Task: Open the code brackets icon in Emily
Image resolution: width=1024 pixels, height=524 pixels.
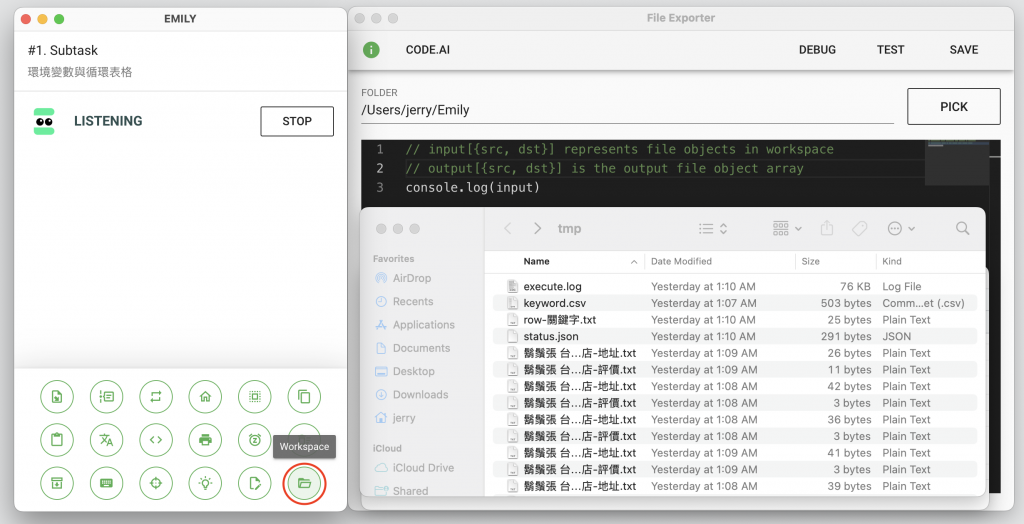Action: [x=156, y=440]
